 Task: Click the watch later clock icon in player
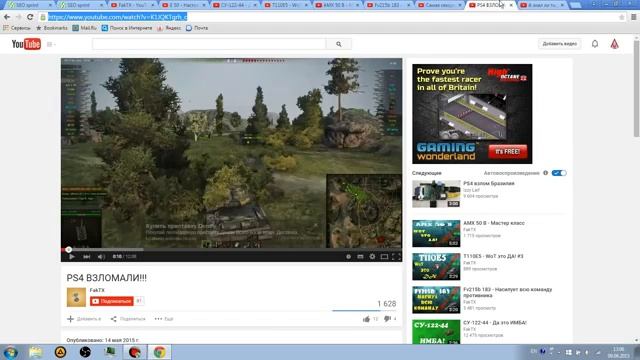pos(348,256)
